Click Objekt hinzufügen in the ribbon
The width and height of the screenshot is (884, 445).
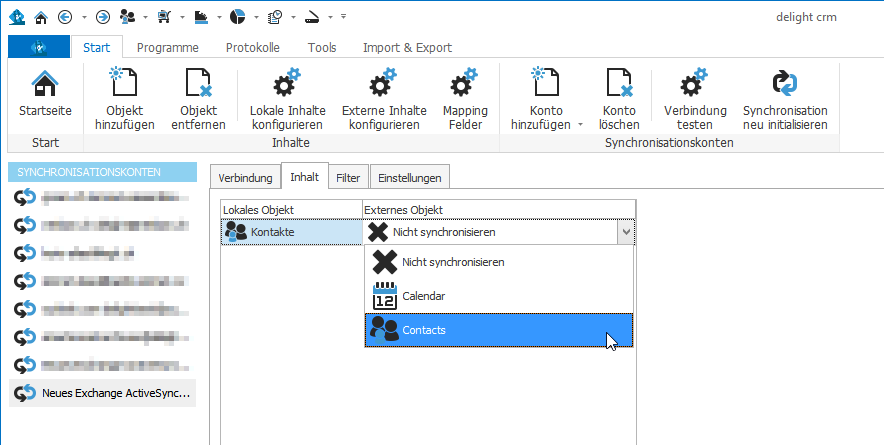tap(125, 99)
